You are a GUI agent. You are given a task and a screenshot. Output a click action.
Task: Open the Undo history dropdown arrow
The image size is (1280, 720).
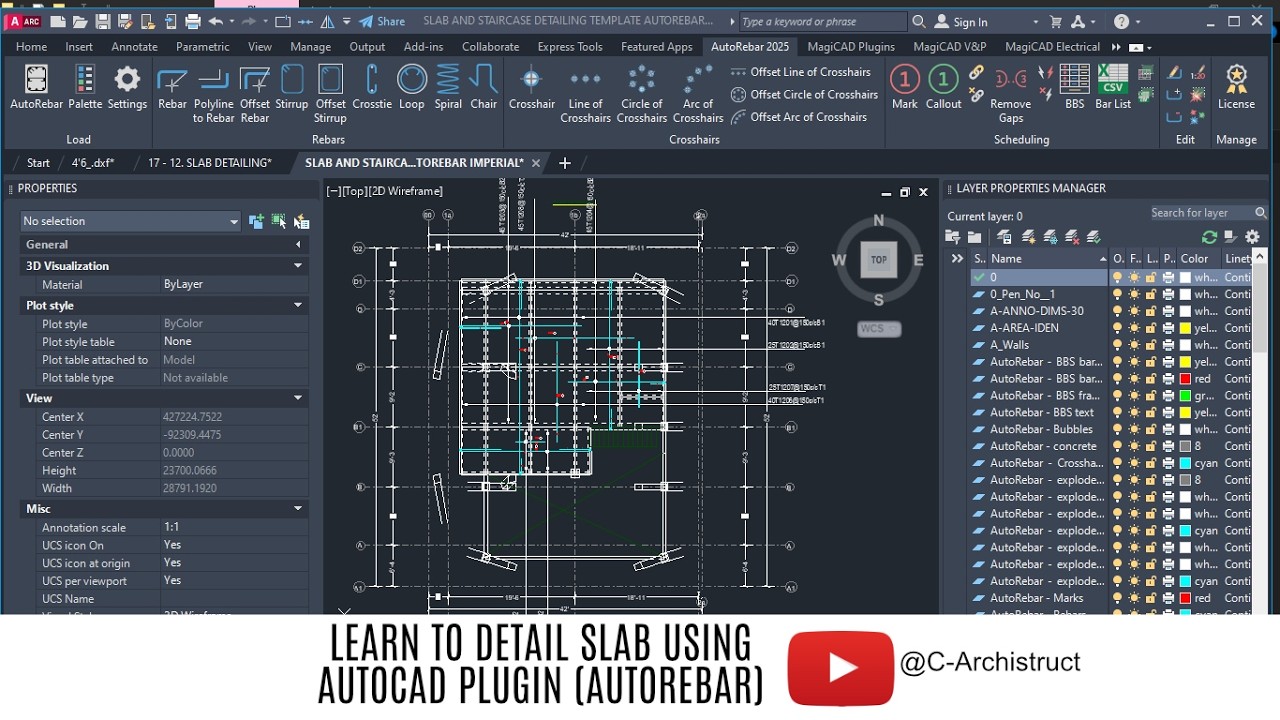232,21
